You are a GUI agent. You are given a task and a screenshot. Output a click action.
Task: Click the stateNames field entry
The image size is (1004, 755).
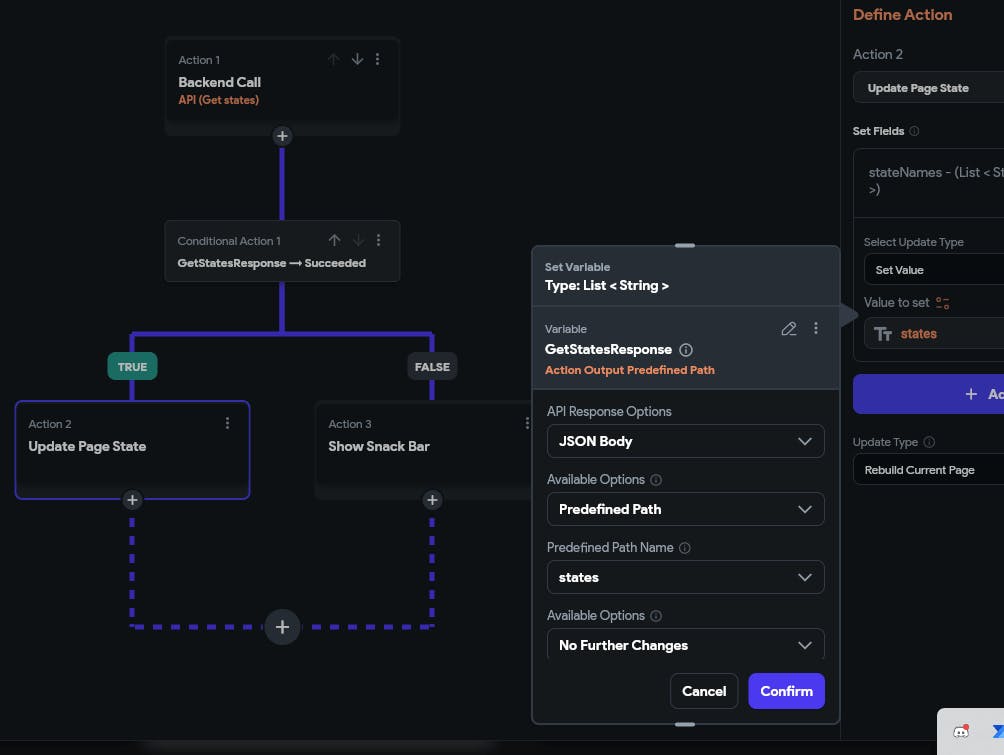(928, 181)
